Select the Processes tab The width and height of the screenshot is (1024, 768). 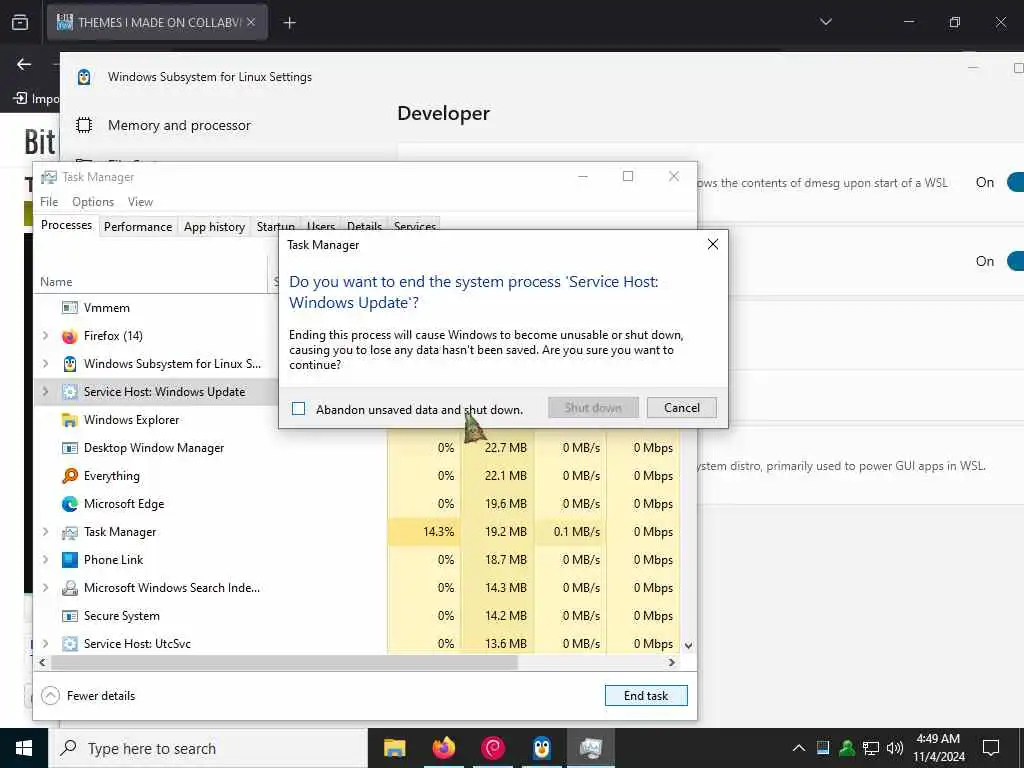66,225
